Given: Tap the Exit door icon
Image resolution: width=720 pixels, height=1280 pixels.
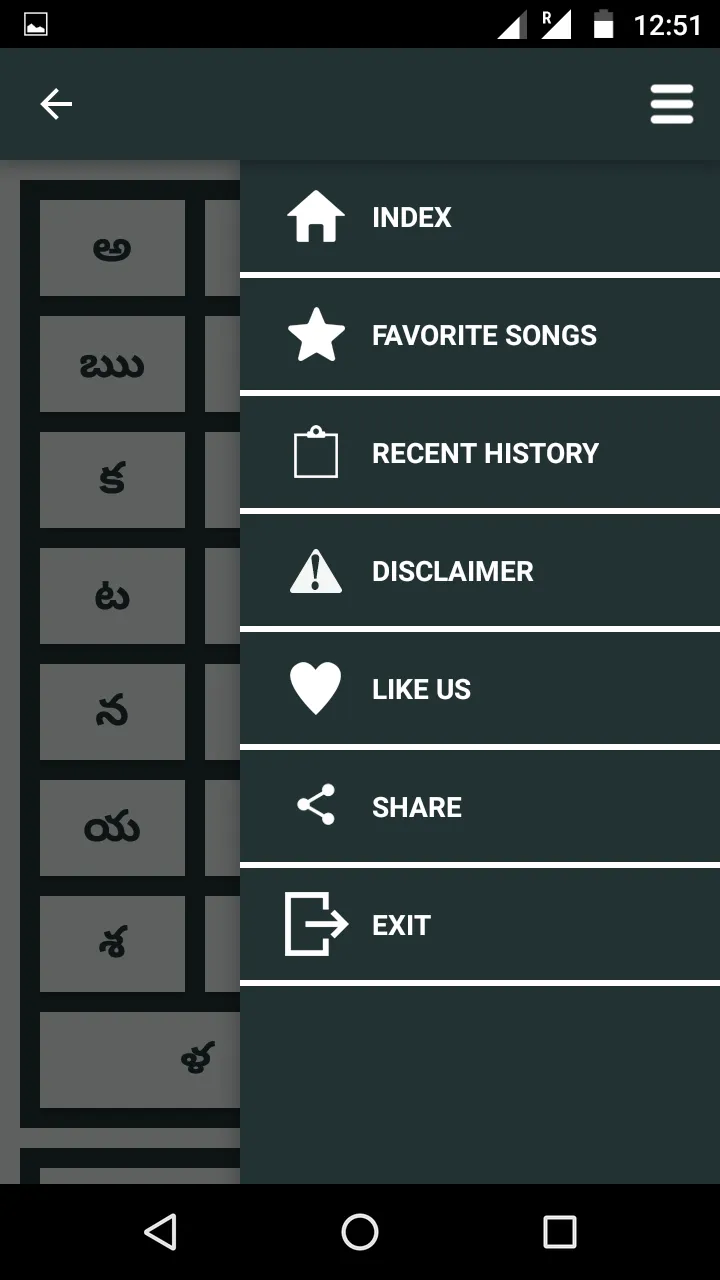Looking at the screenshot, I should [316, 924].
